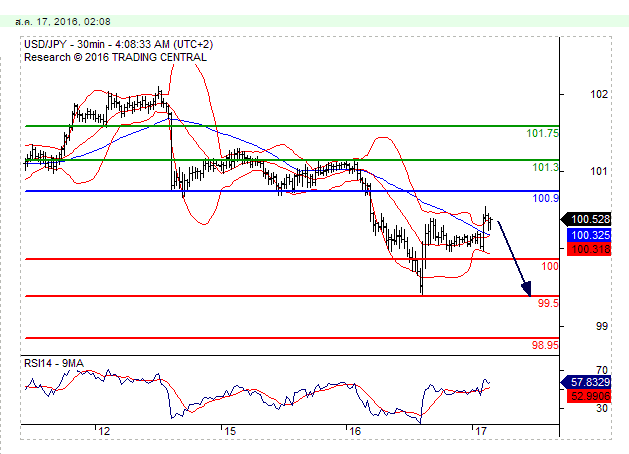Click the RSI axis value 70

602,370
